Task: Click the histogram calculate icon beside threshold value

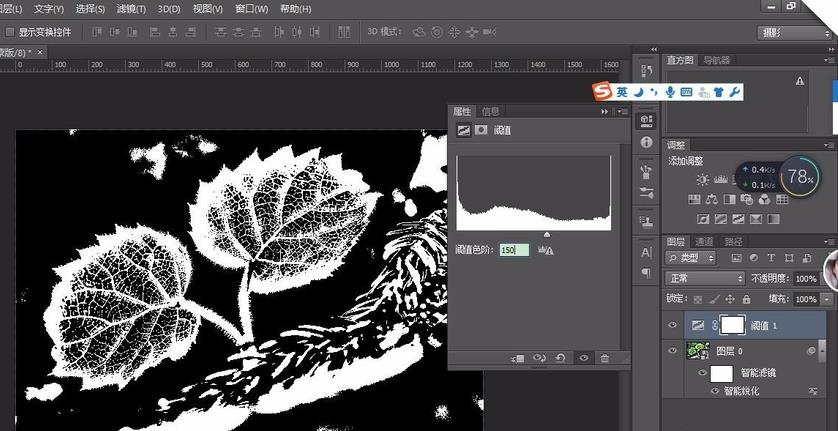Action: [546, 250]
